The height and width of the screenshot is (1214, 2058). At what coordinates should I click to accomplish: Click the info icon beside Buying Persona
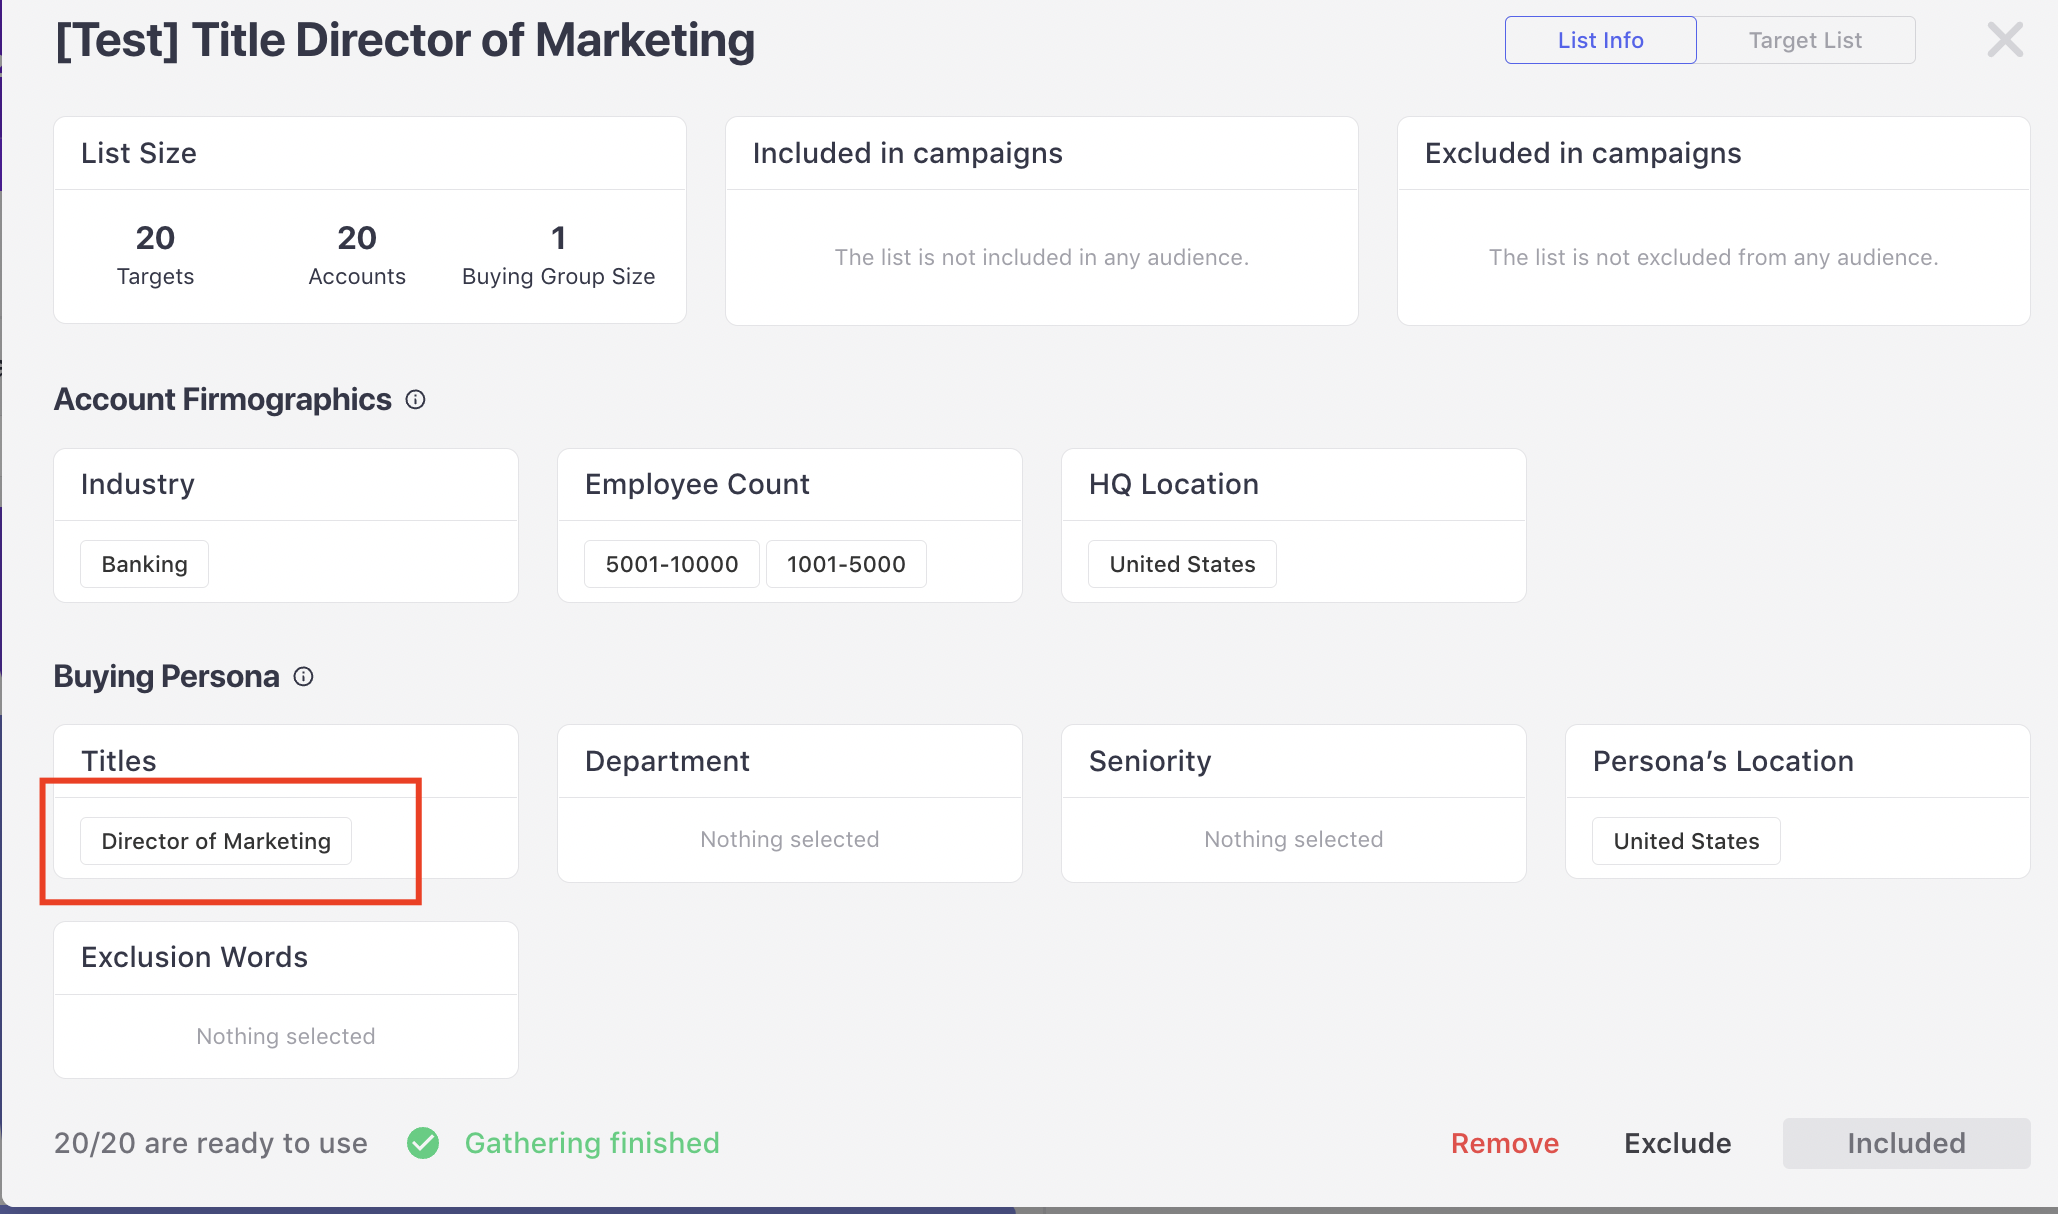point(303,677)
